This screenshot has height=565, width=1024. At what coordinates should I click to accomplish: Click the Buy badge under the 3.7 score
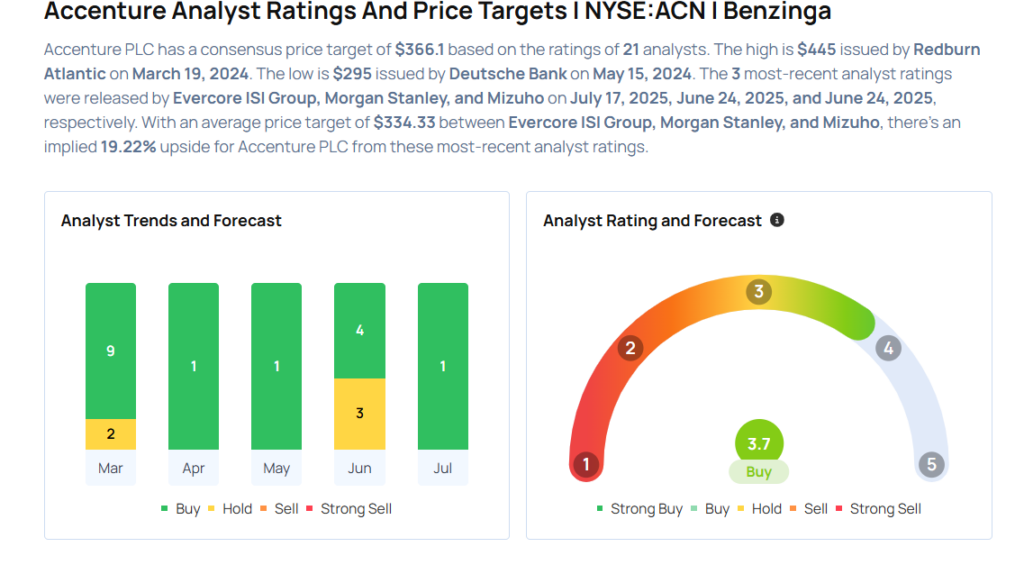tap(758, 472)
